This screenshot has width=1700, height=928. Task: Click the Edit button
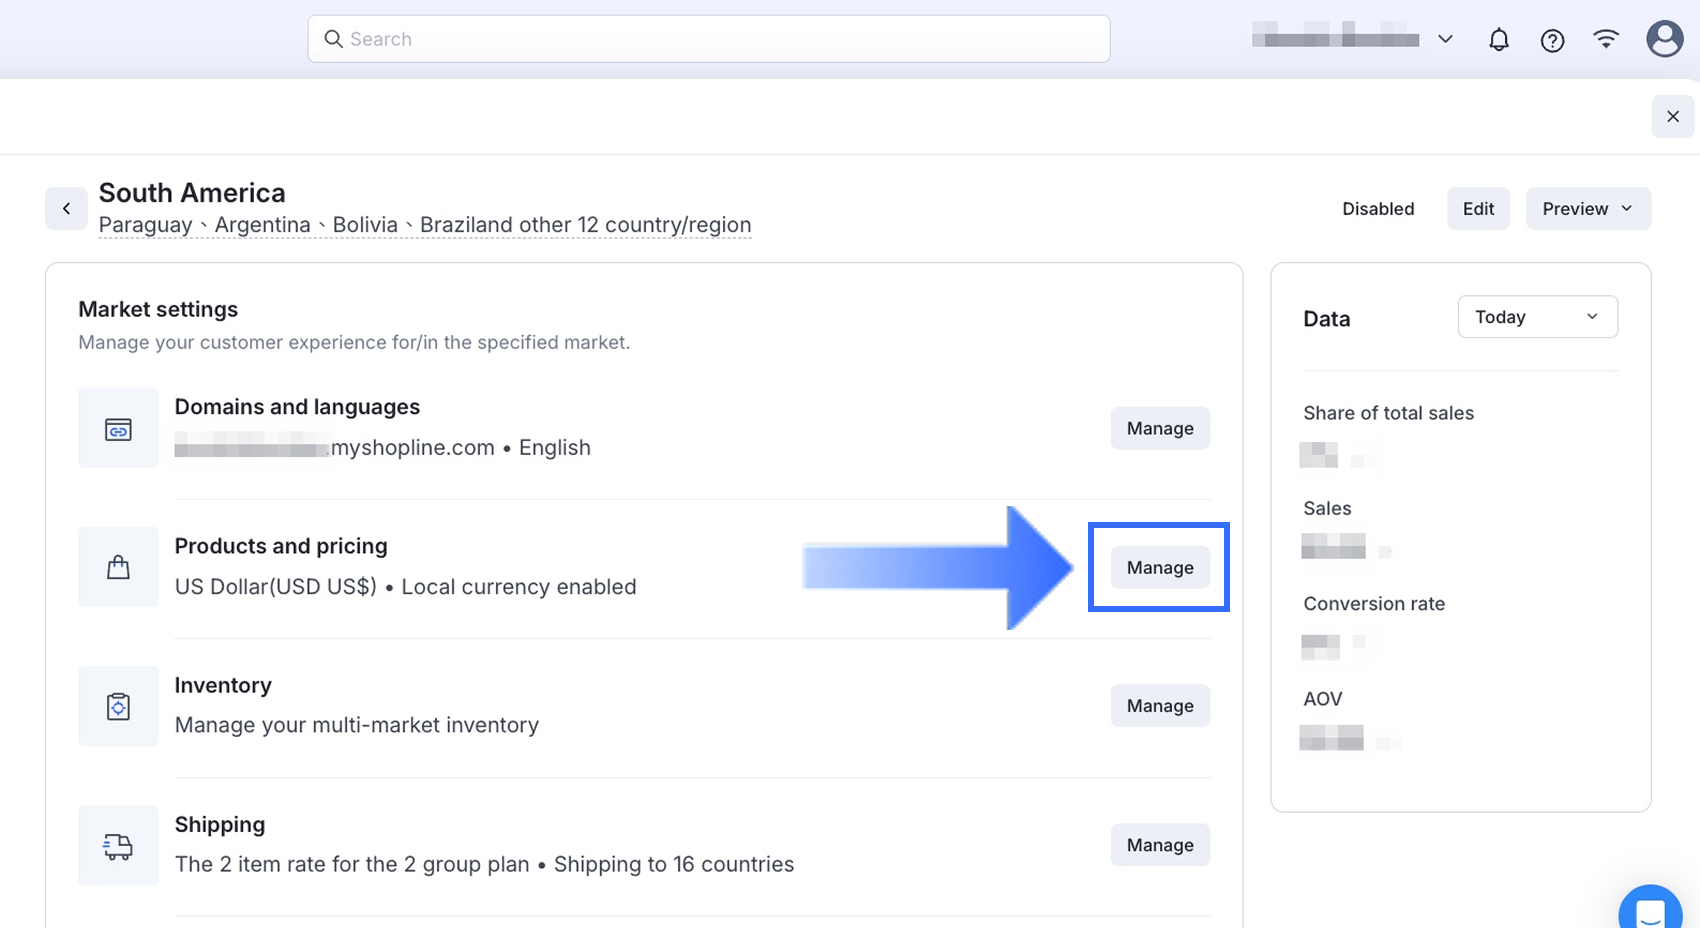(1478, 209)
